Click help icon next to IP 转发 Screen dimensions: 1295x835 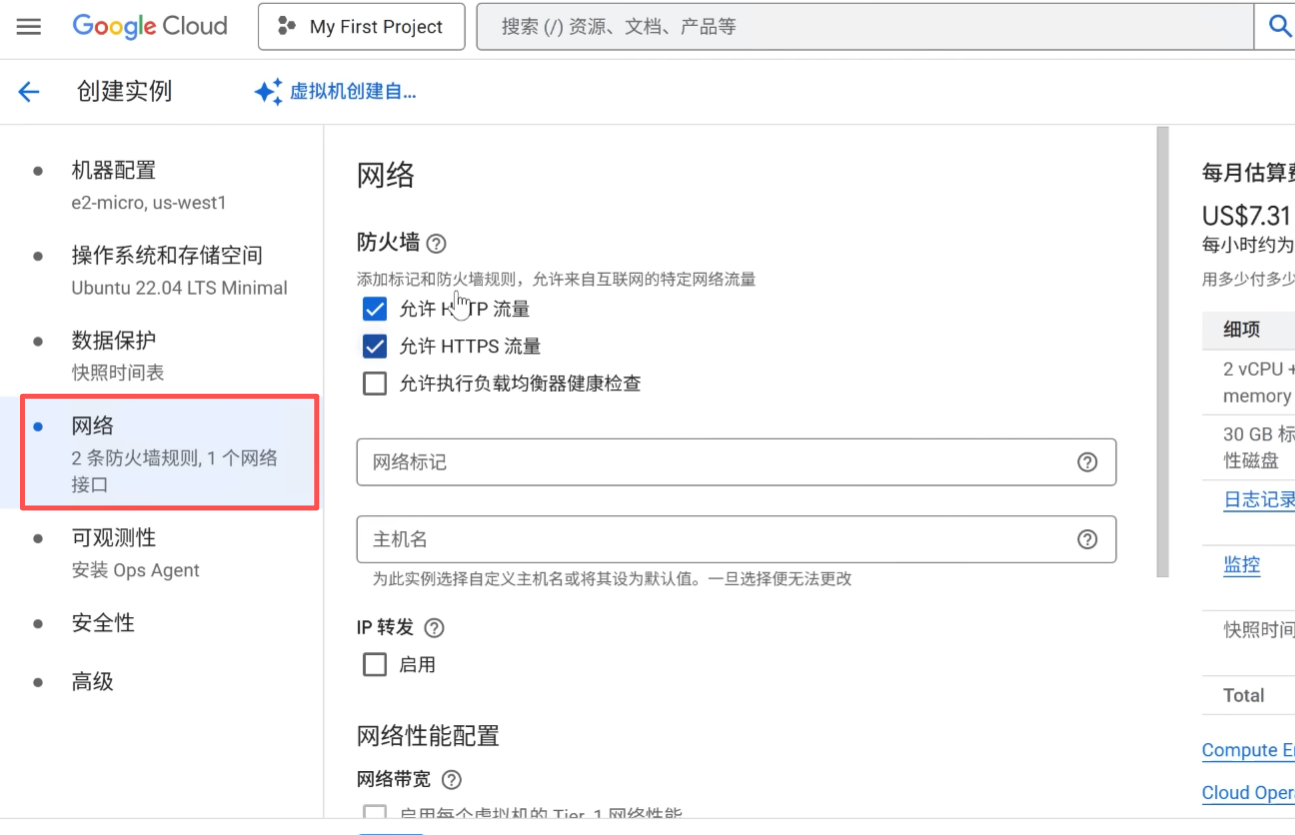pyautogui.click(x=434, y=628)
